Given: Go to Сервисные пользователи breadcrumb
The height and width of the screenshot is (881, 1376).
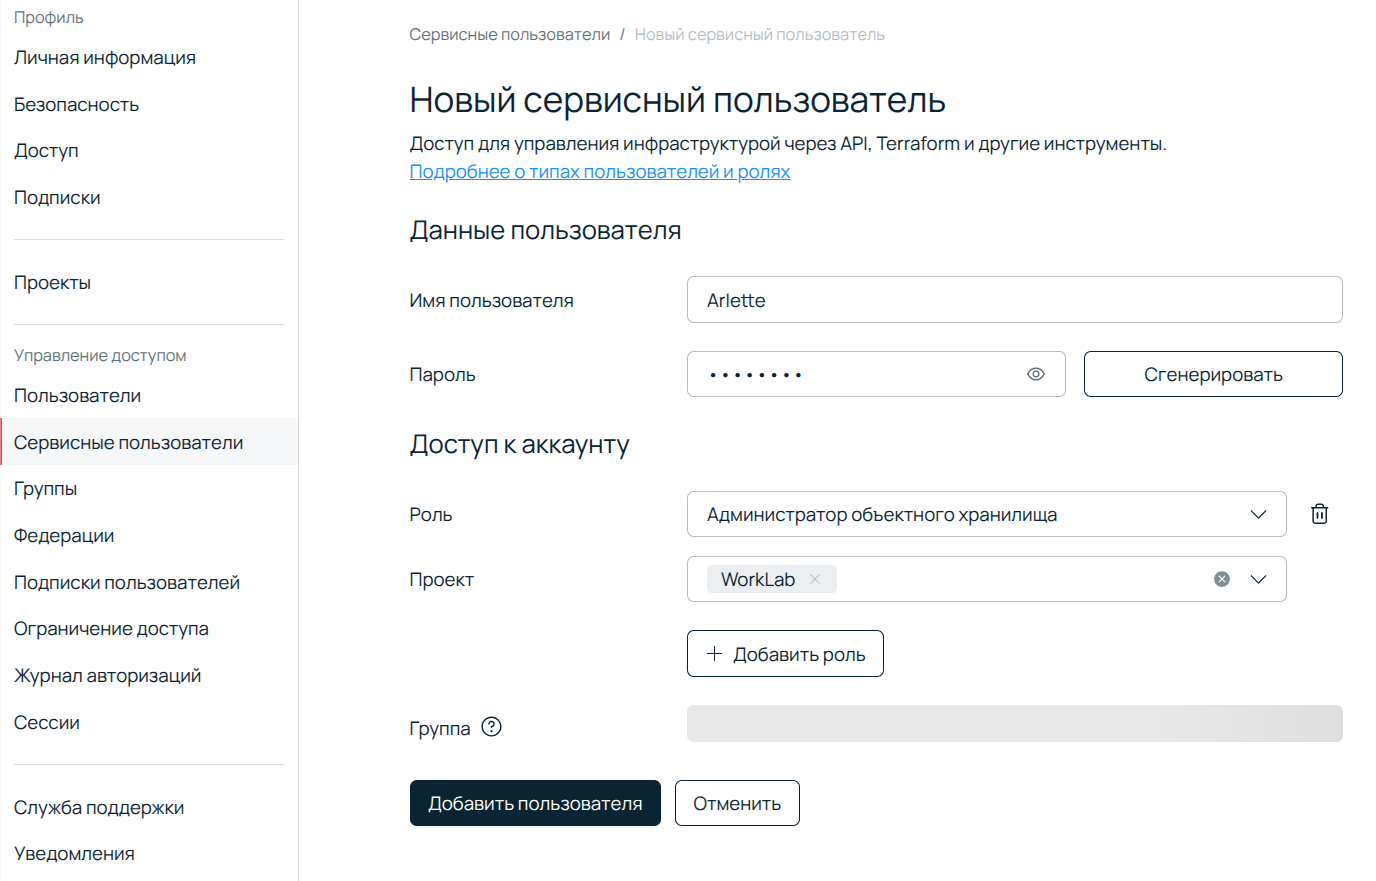Looking at the screenshot, I should pos(509,35).
